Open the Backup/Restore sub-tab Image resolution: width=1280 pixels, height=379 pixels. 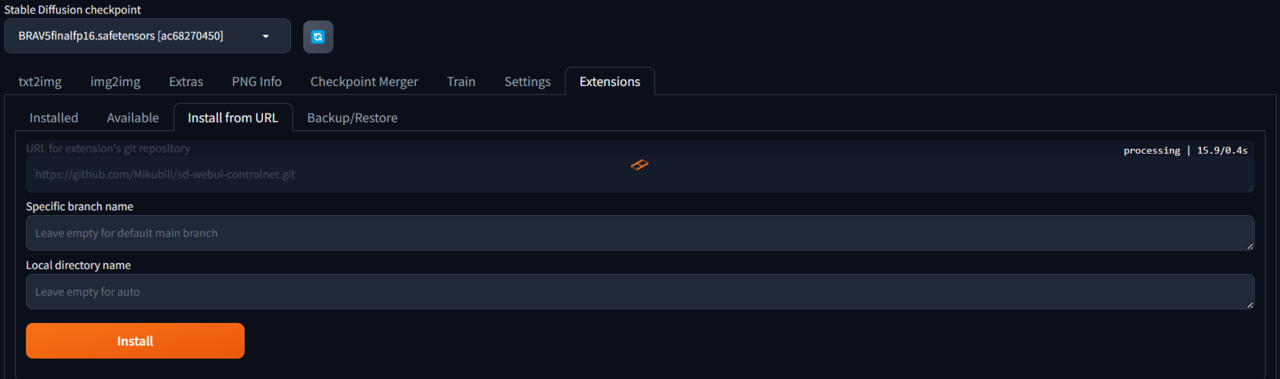click(352, 118)
